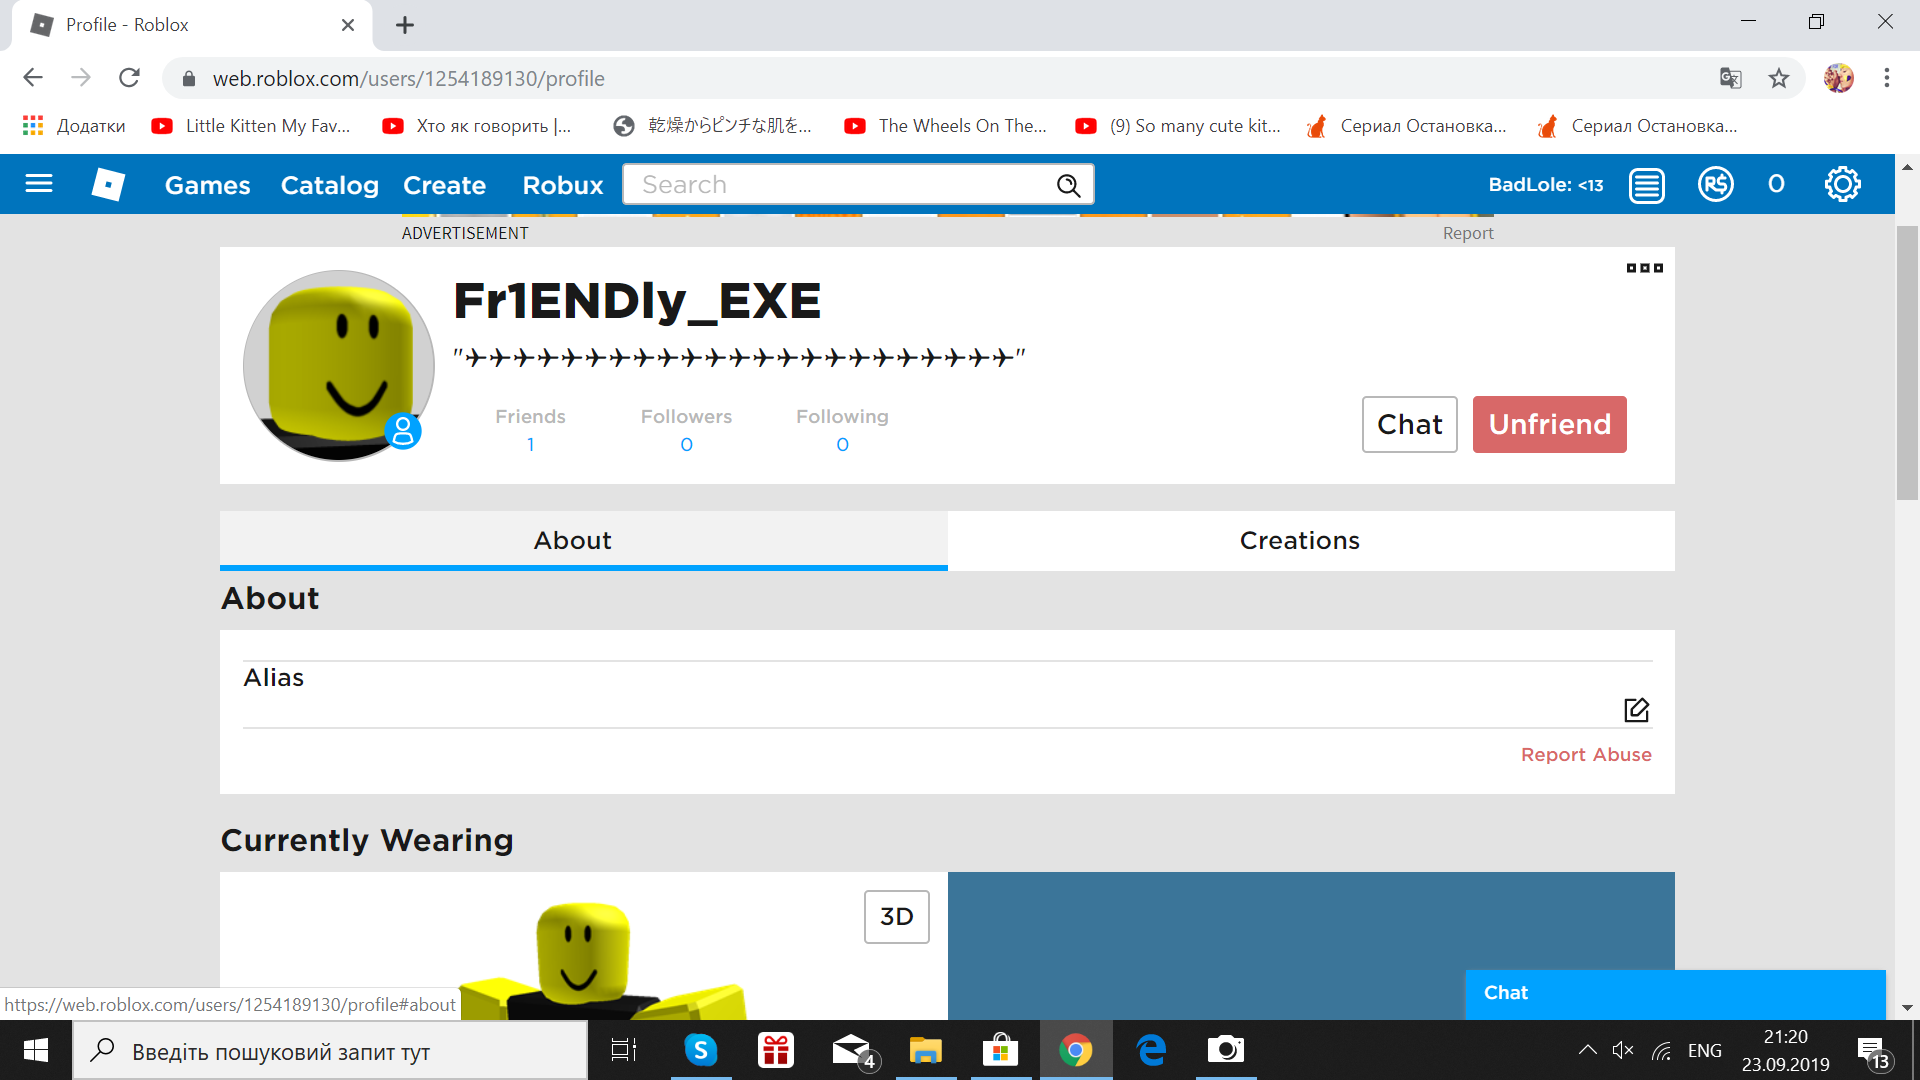Click the hamburger menu icon

[38, 183]
